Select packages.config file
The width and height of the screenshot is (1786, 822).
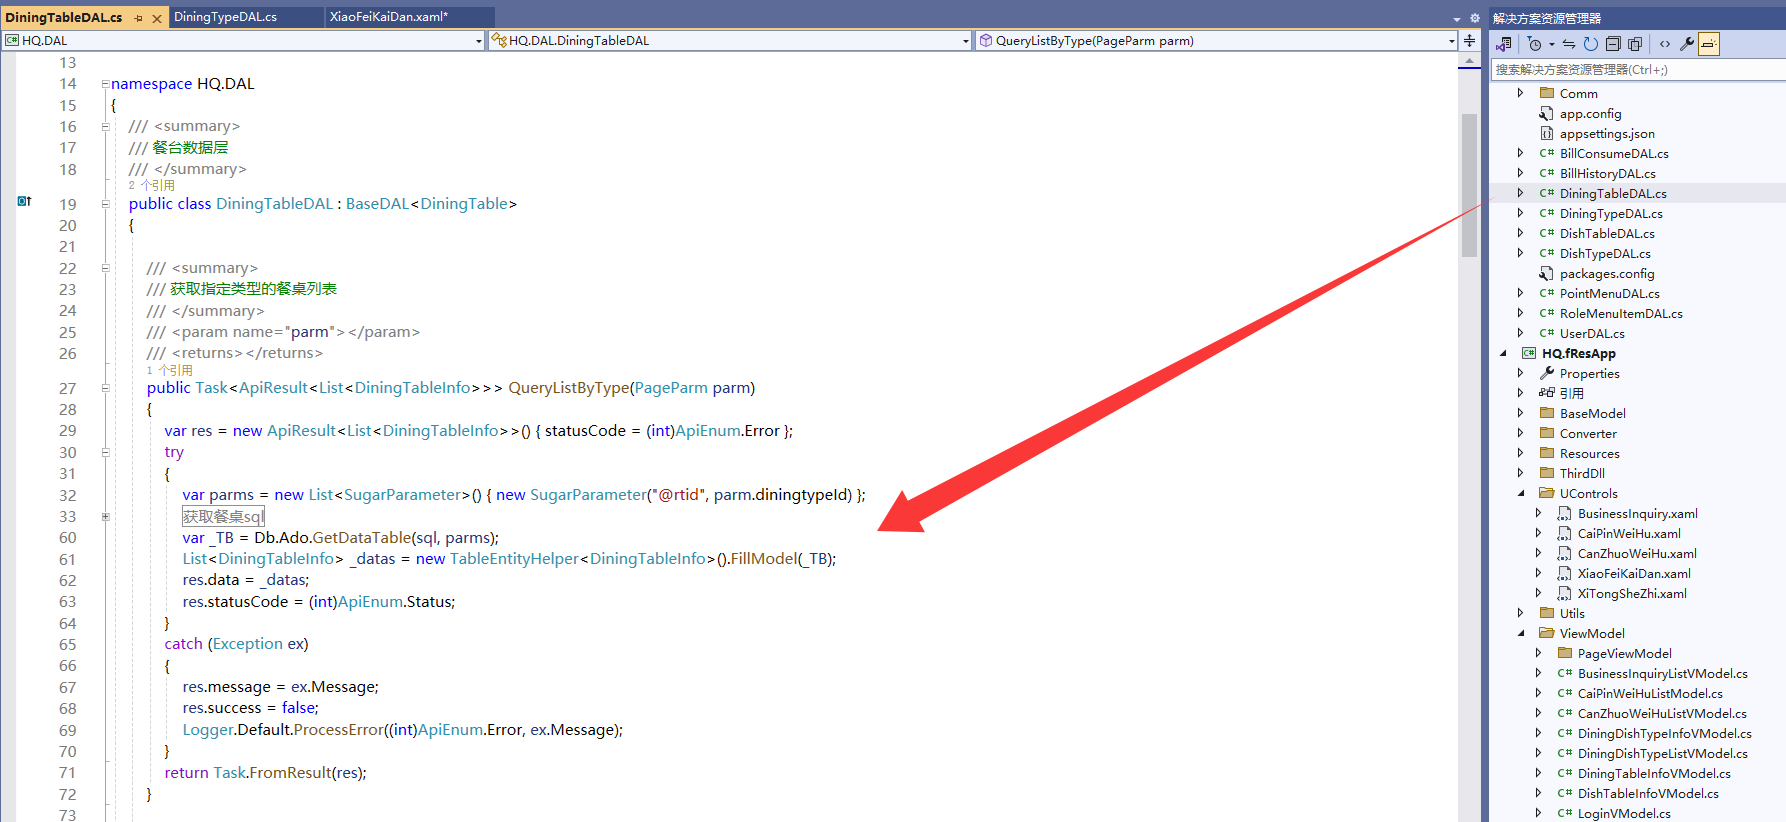(1607, 274)
